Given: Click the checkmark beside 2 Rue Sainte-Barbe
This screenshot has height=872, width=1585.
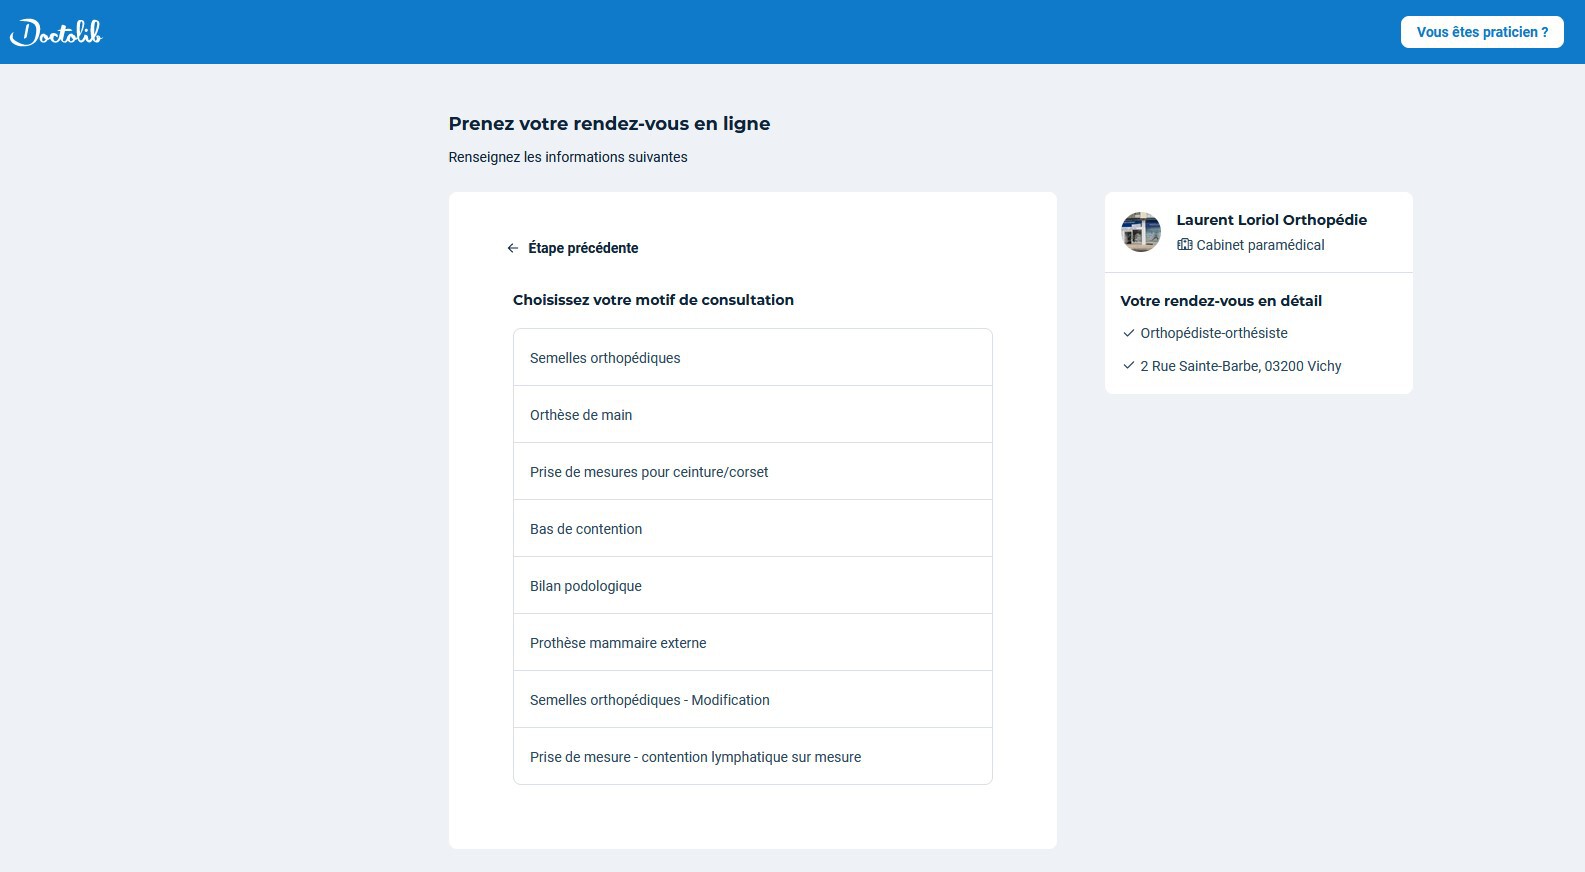Looking at the screenshot, I should tap(1129, 366).
